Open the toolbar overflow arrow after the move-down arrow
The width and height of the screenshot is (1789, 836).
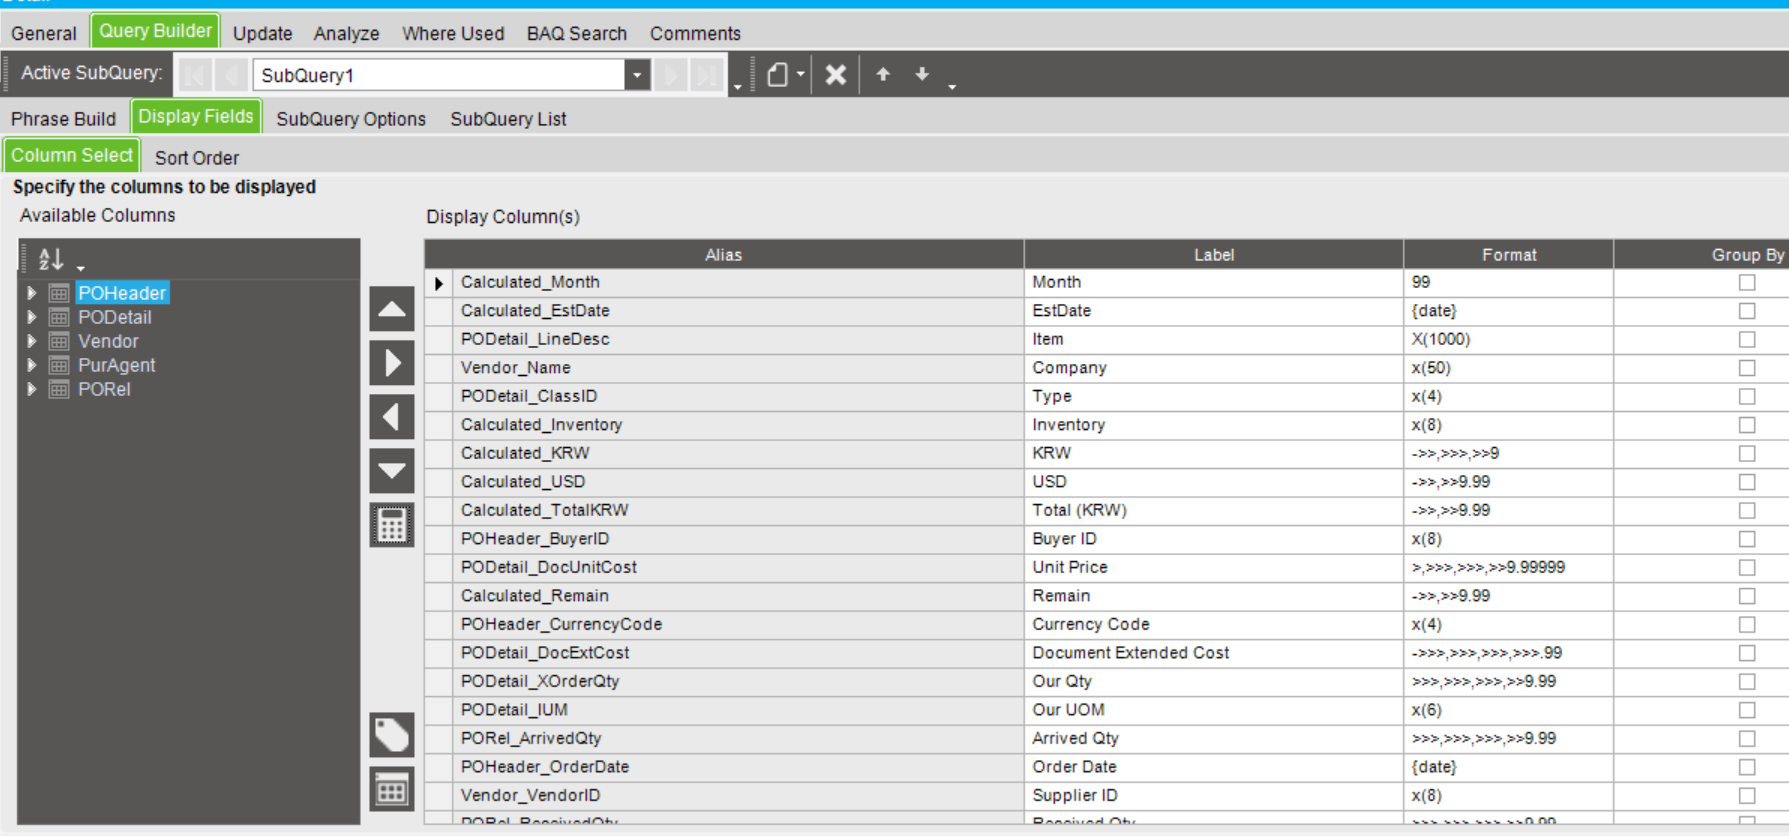(952, 87)
